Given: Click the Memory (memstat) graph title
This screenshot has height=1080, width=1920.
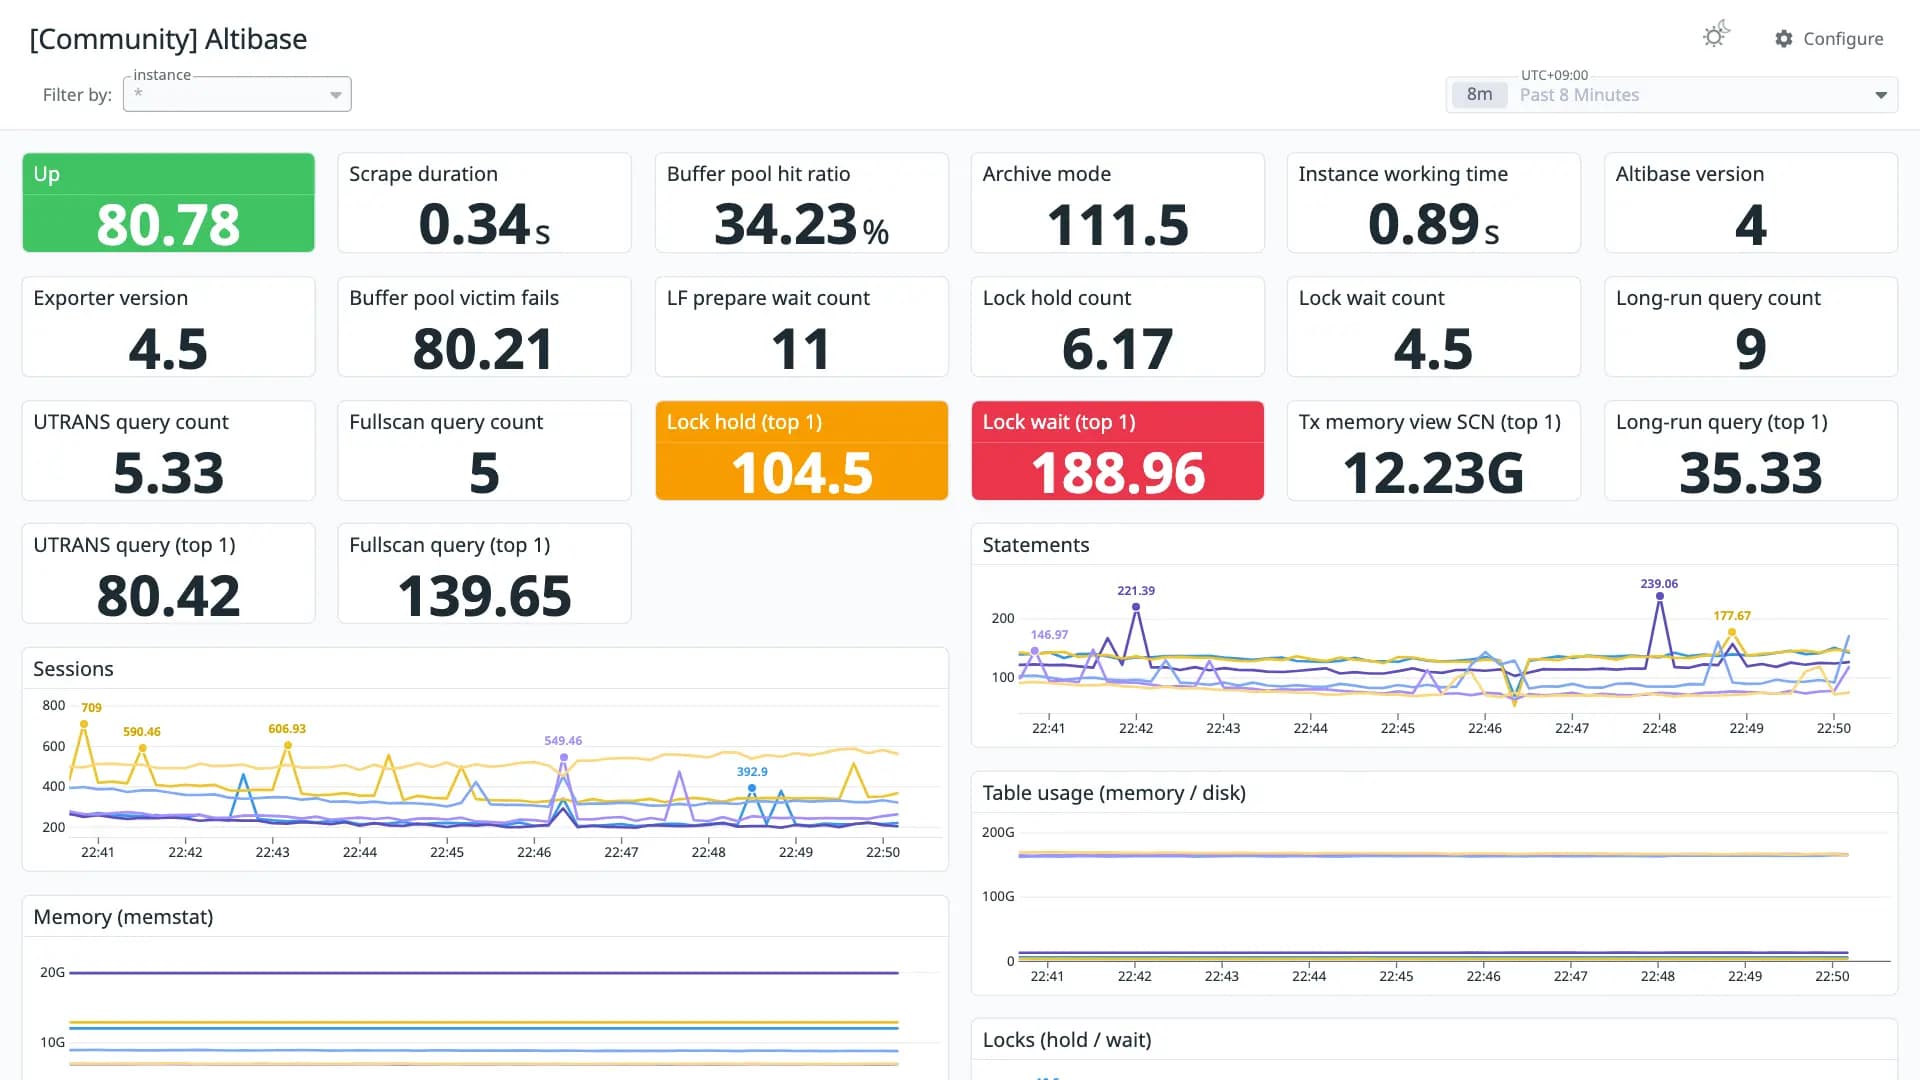Looking at the screenshot, I should [123, 917].
